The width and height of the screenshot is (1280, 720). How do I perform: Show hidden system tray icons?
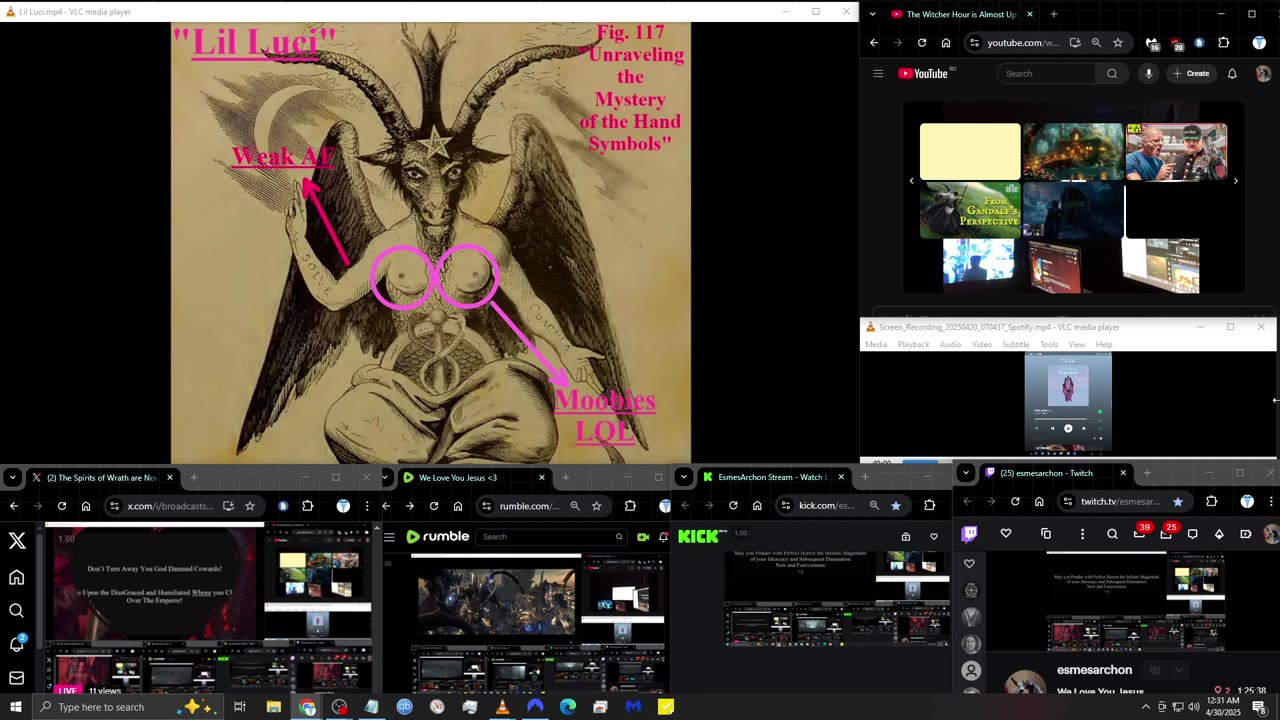coord(1145,707)
